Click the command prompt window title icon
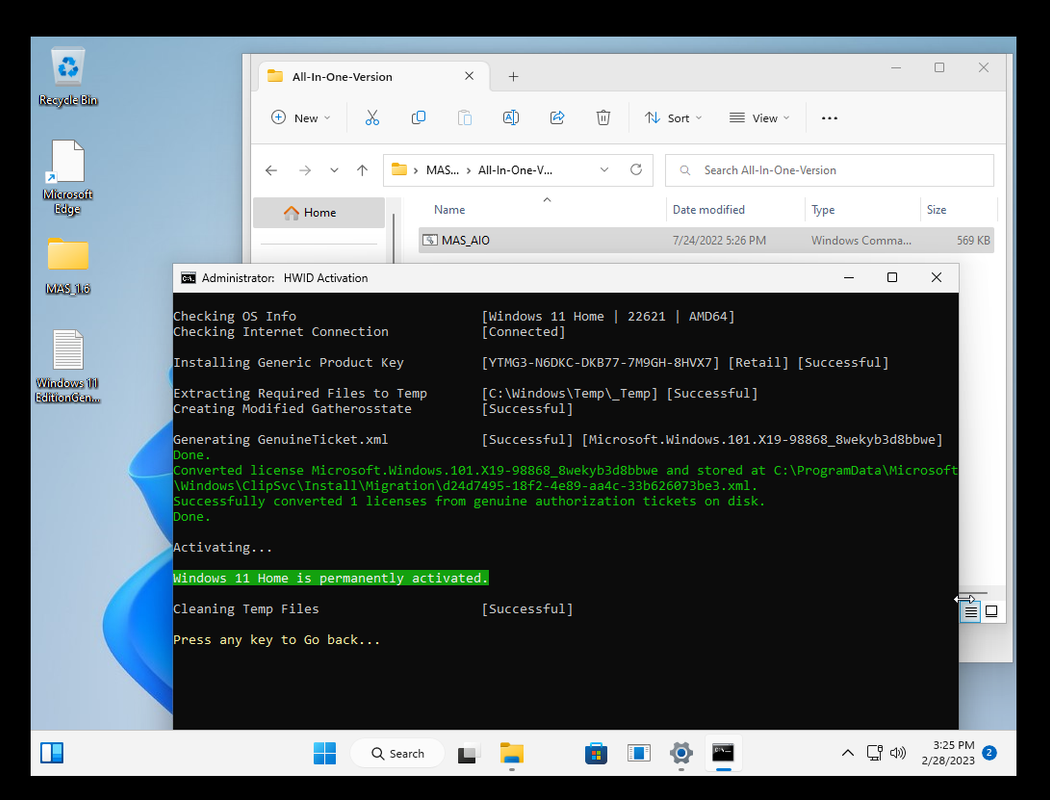The height and width of the screenshot is (800, 1050). pos(188,278)
